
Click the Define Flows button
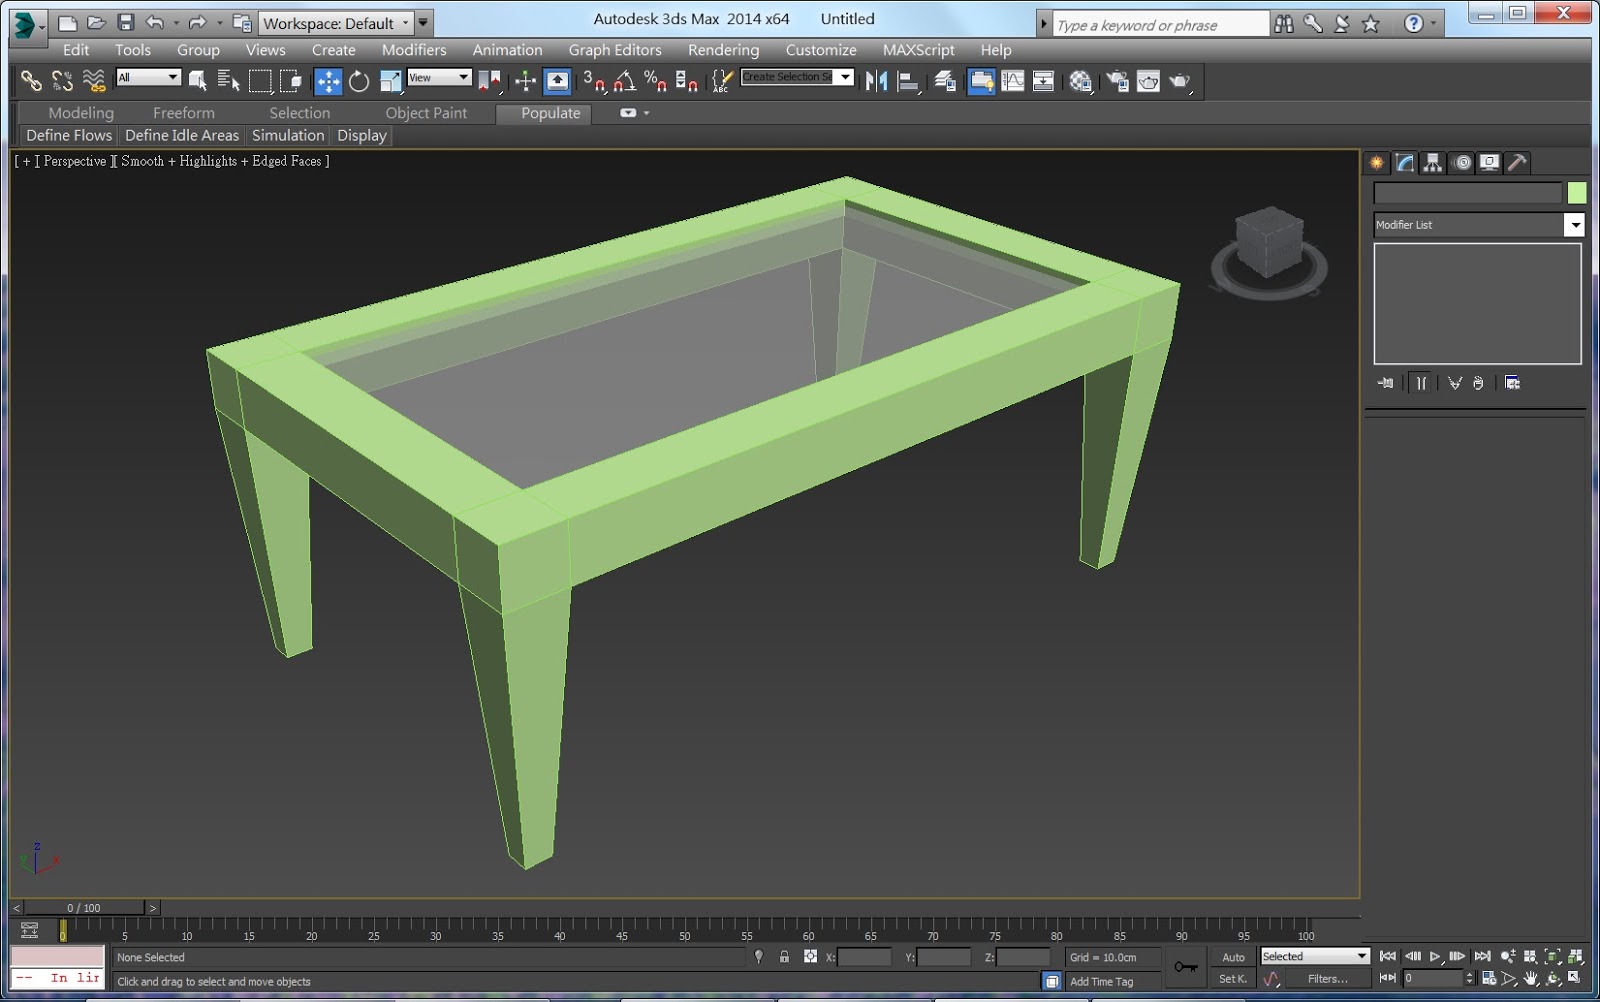tap(67, 135)
